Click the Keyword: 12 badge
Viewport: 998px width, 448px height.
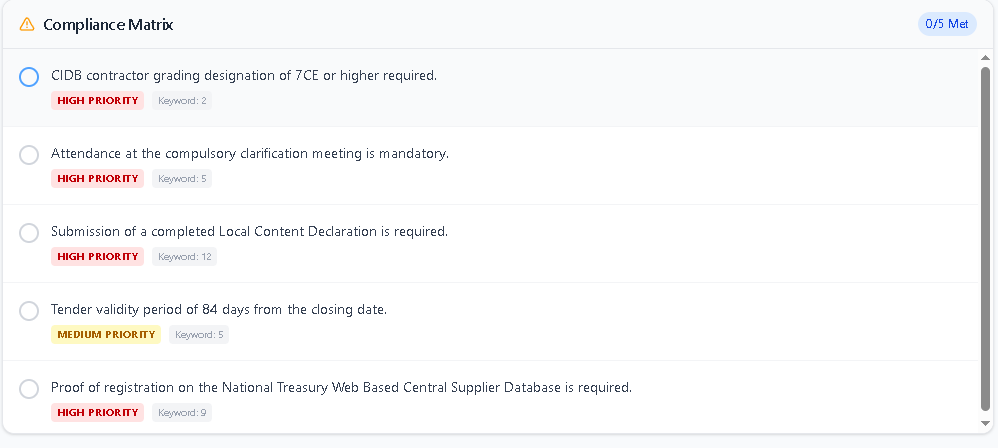click(x=185, y=257)
